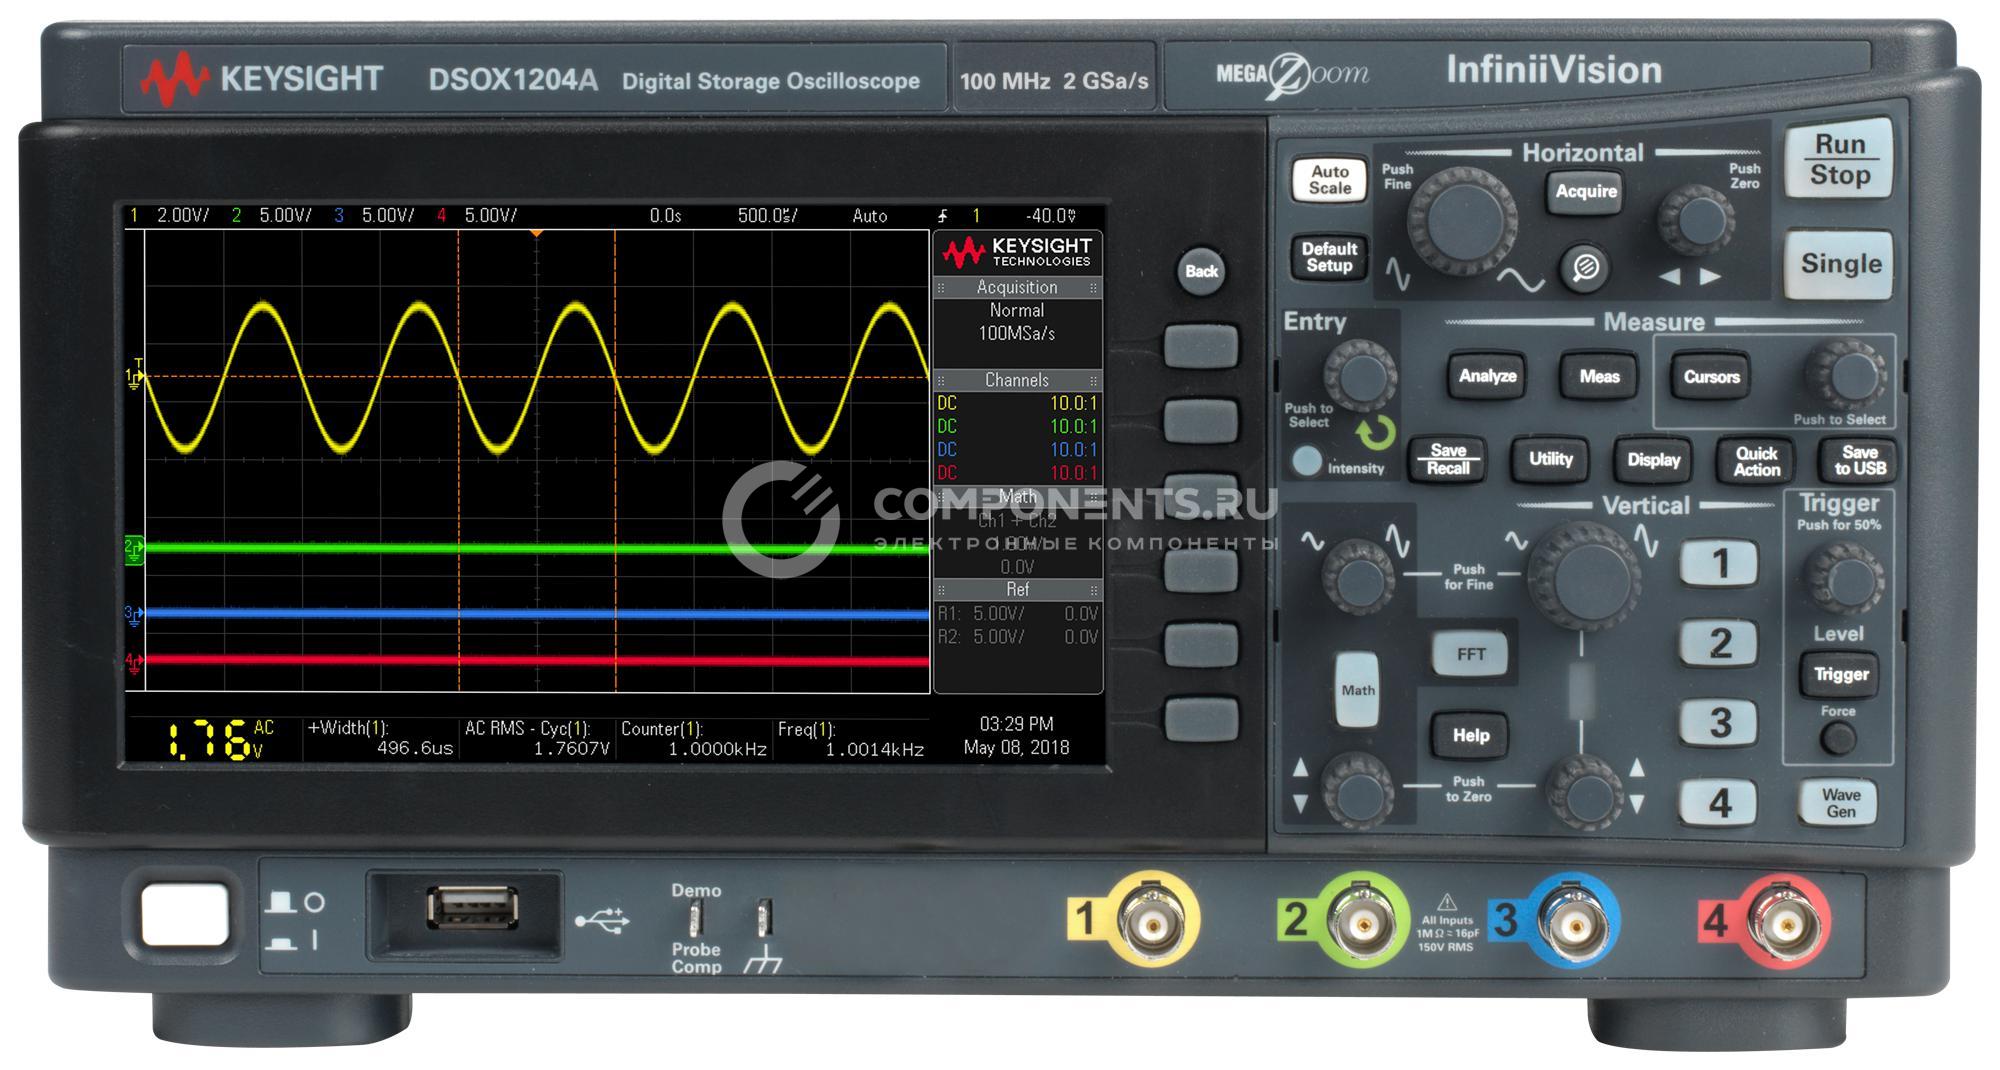The width and height of the screenshot is (2000, 1070).
Task: Open the Acquire menu
Action: pos(1586,191)
